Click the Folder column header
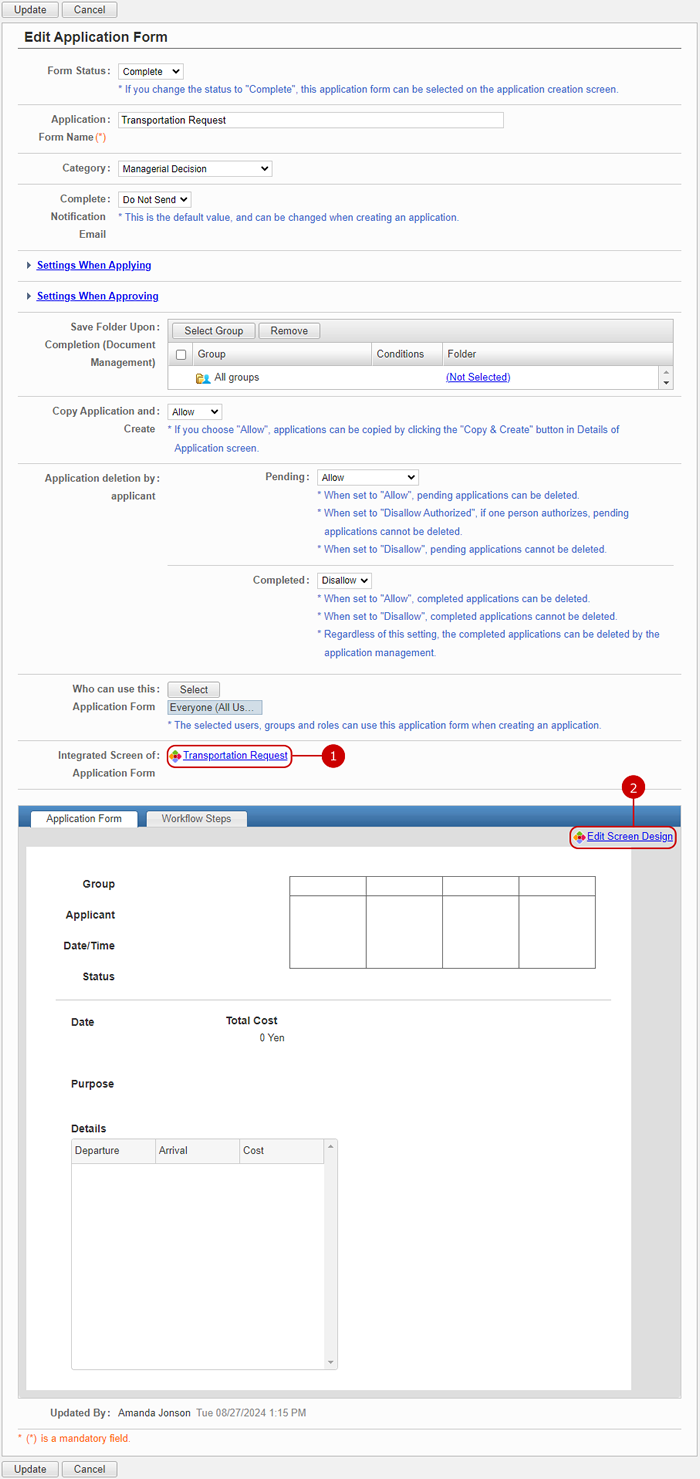 (x=551, y=354)
